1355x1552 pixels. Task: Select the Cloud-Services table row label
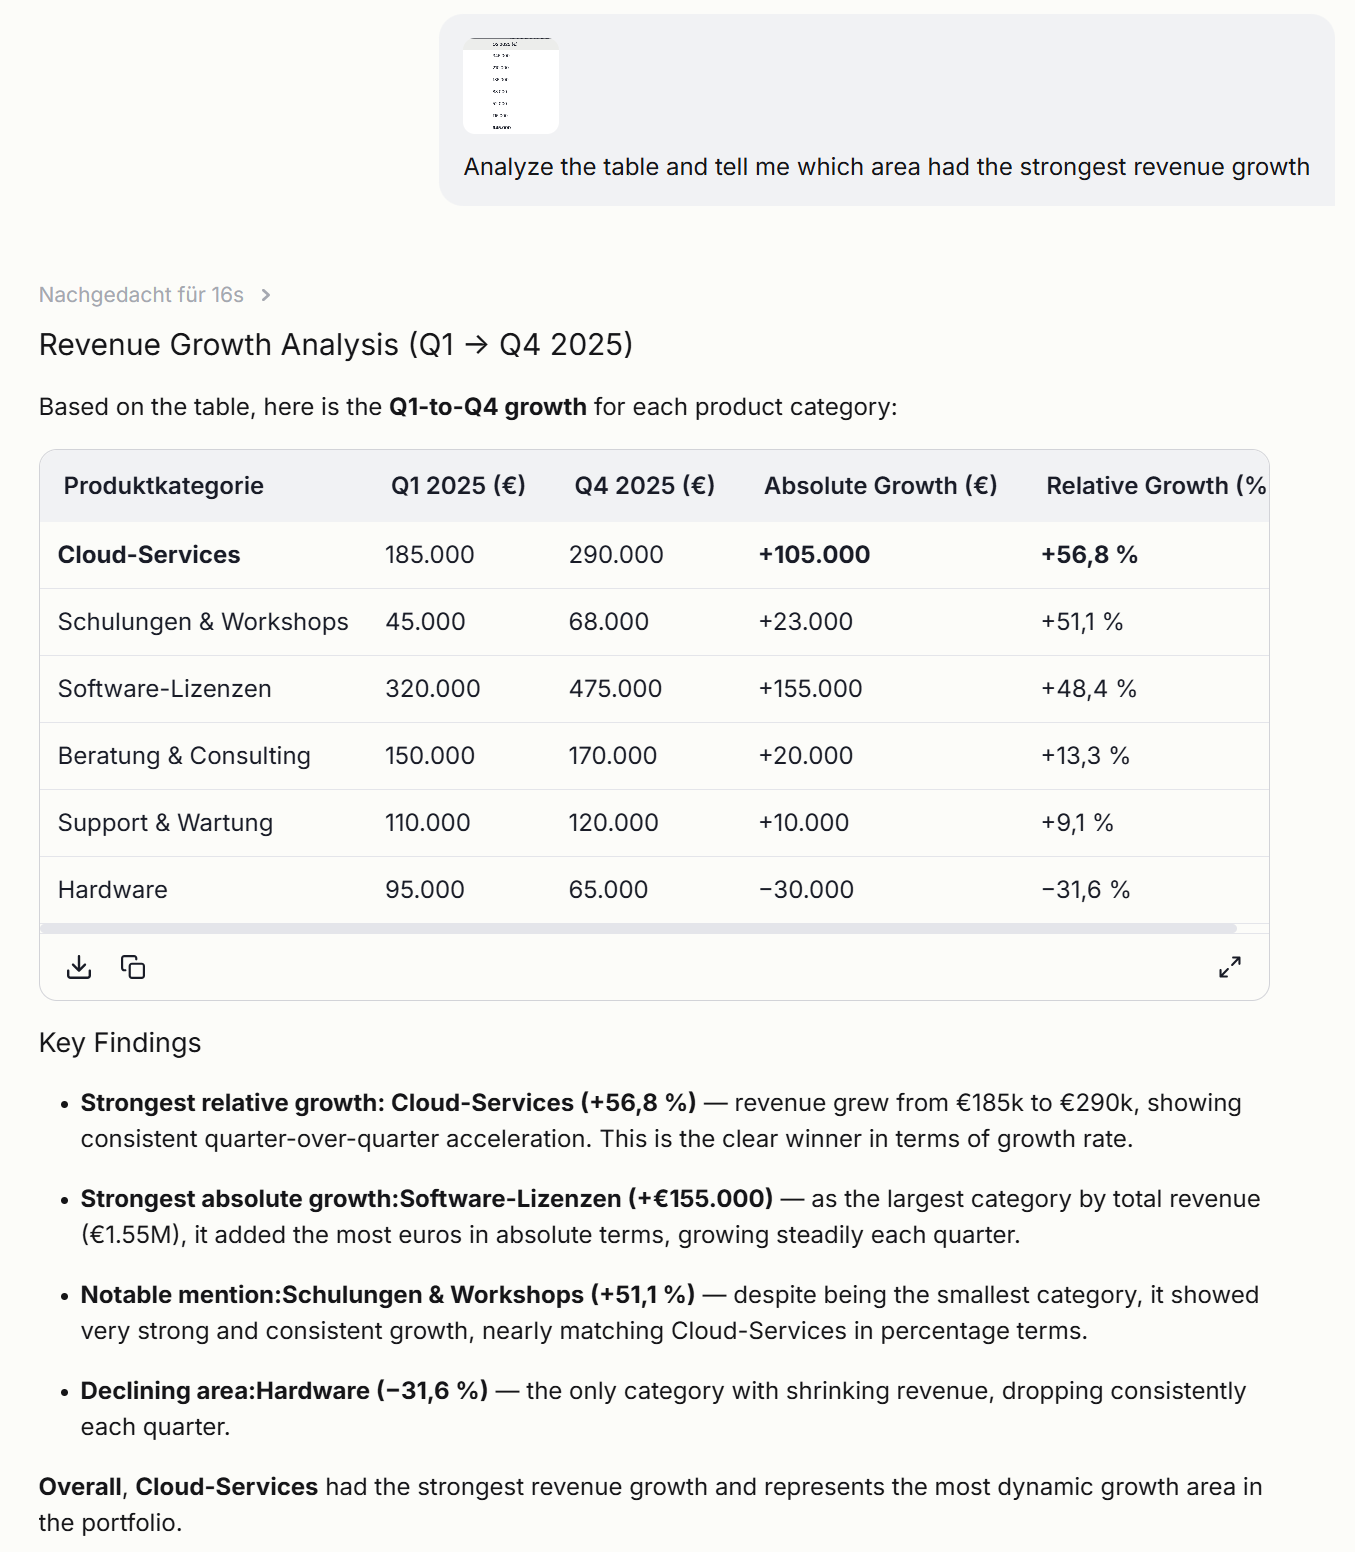pos(149,555)
